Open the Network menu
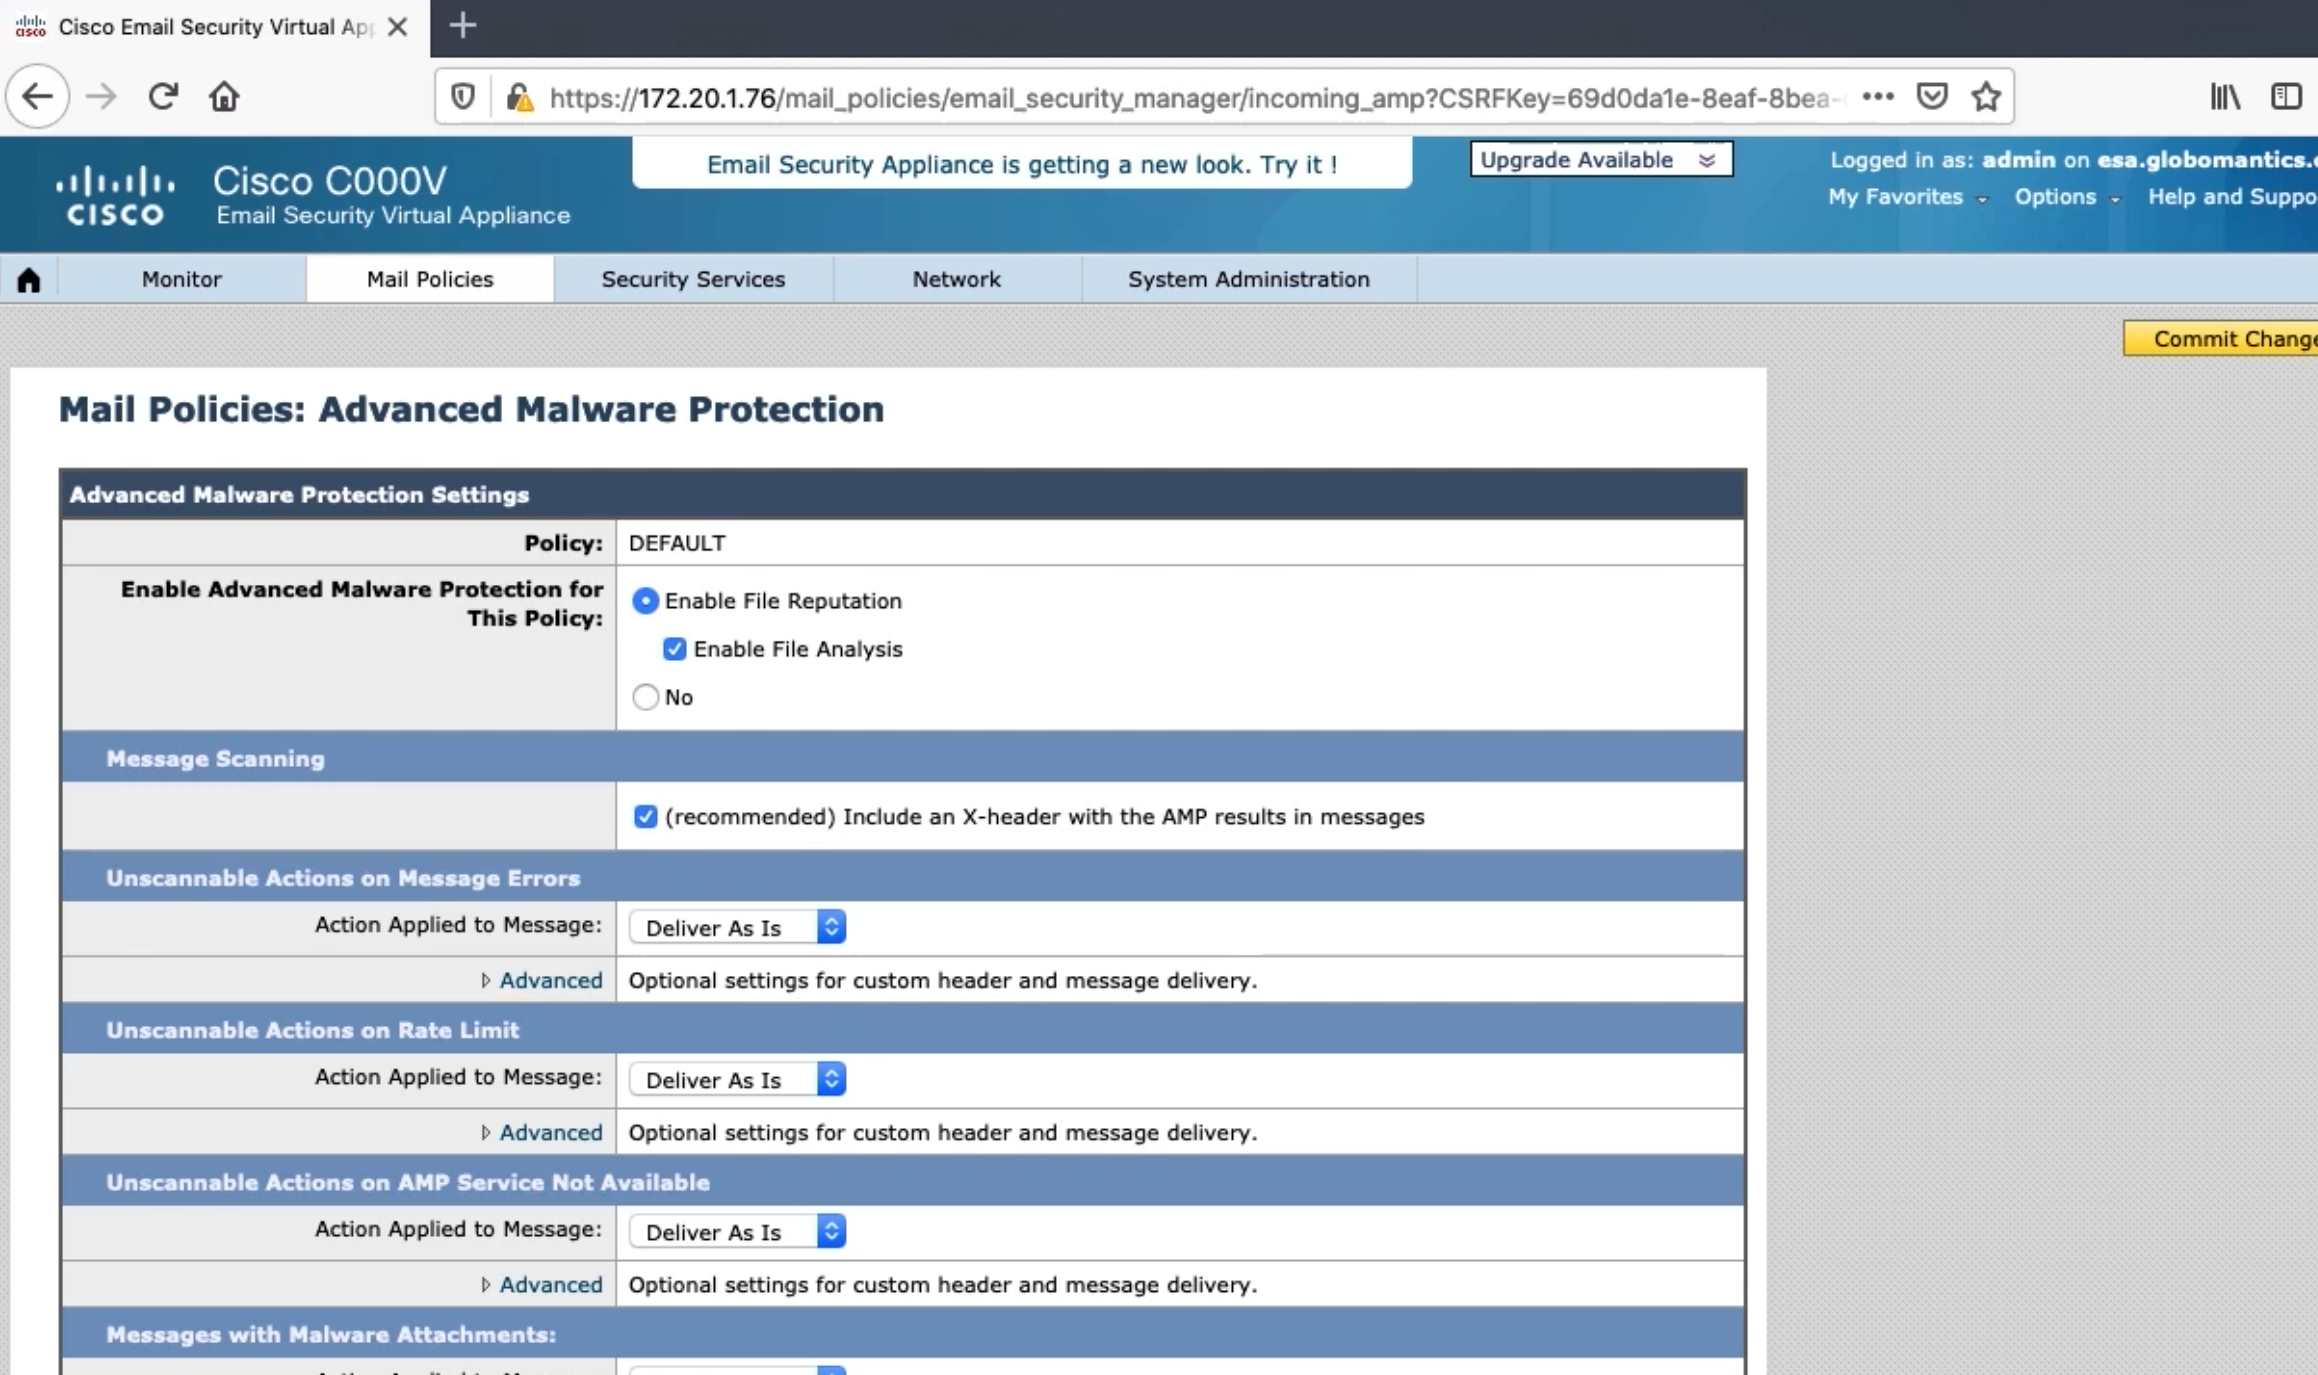Viewport: 2318px width, 1375px height. click(956, 279)
